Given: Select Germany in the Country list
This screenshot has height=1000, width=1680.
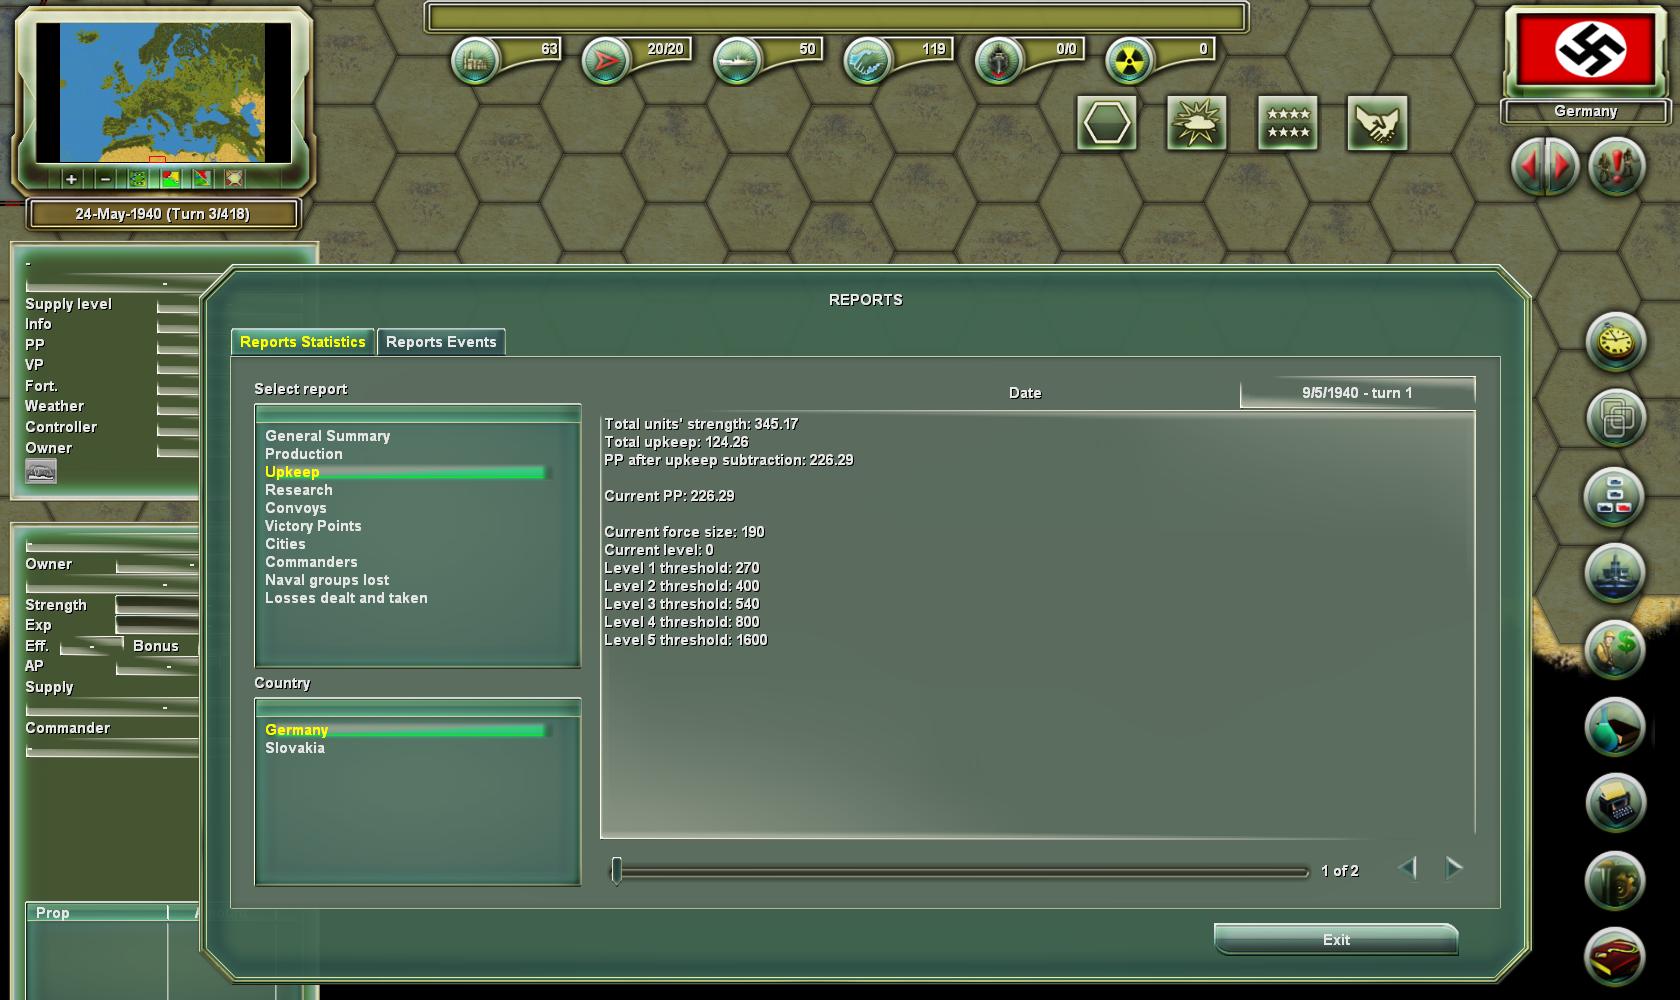Looking at the screenshot, I should click(x=405, y=730).
